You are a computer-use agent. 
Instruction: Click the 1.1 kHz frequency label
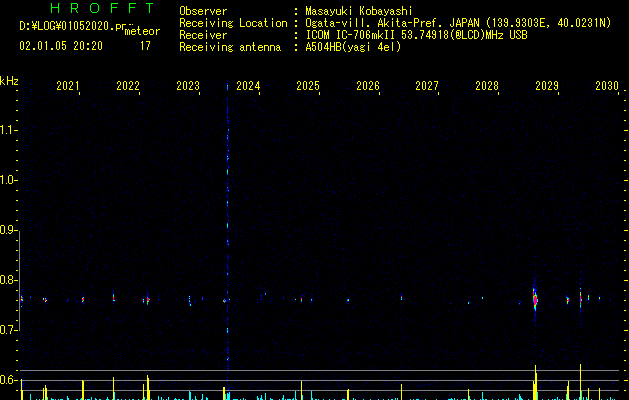[8, 130]
